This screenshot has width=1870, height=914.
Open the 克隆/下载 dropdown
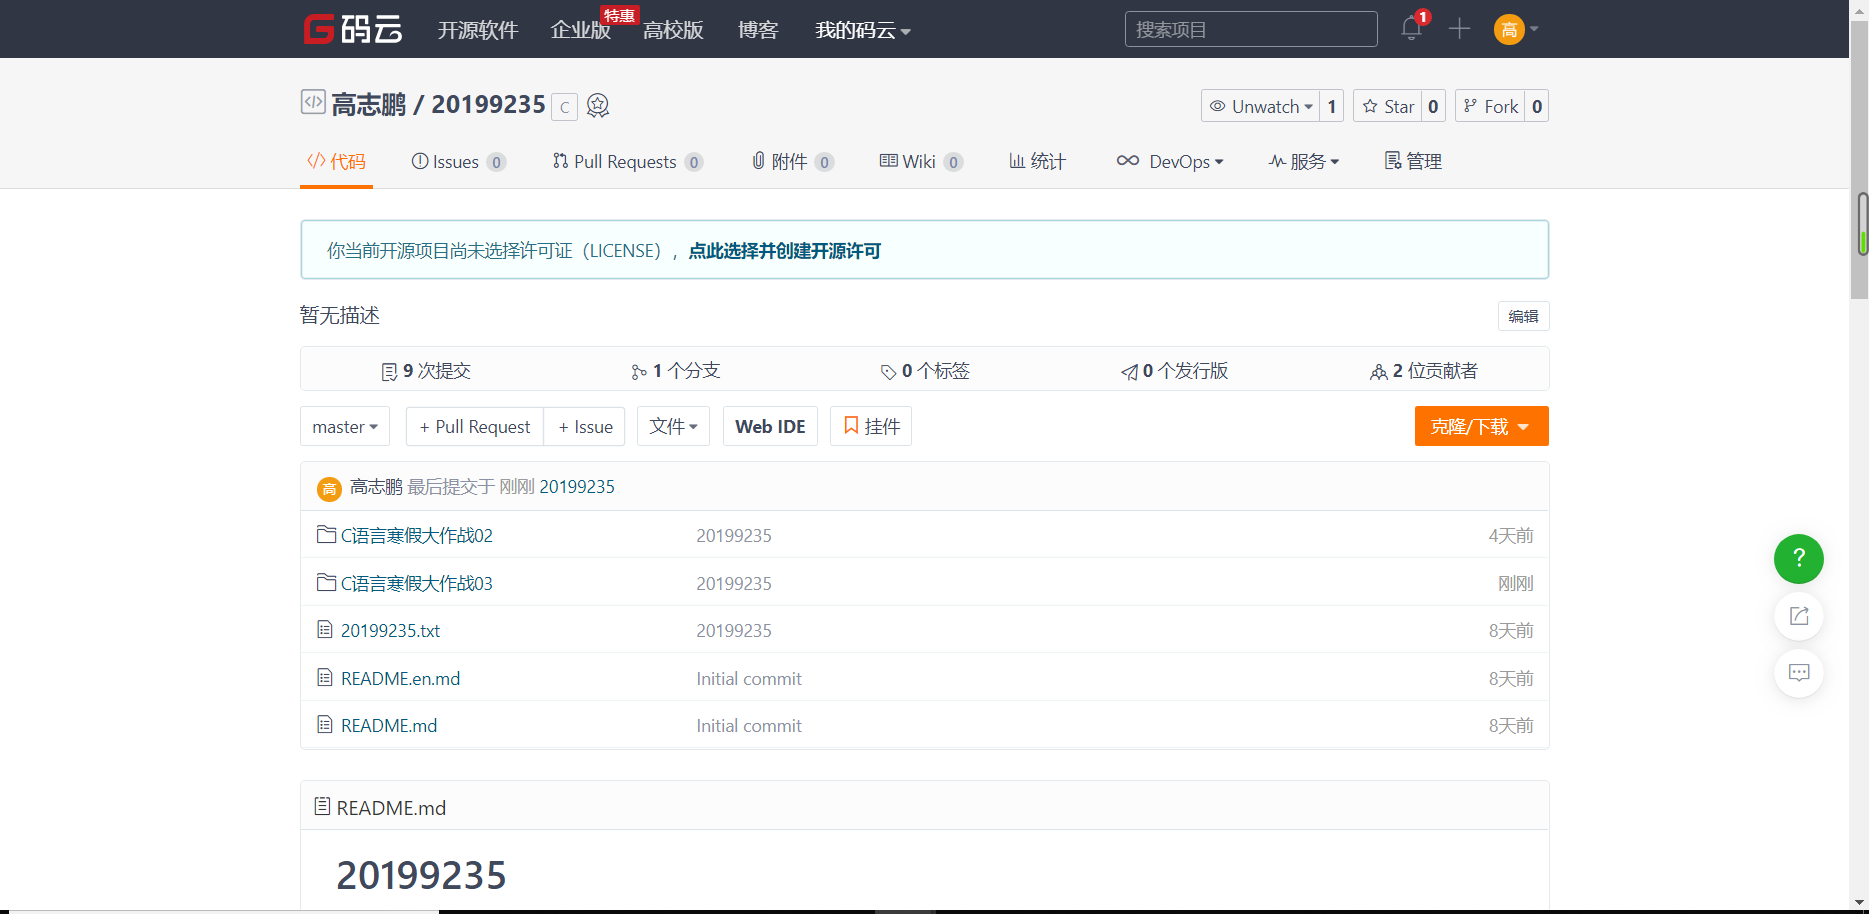(1481, 426)
